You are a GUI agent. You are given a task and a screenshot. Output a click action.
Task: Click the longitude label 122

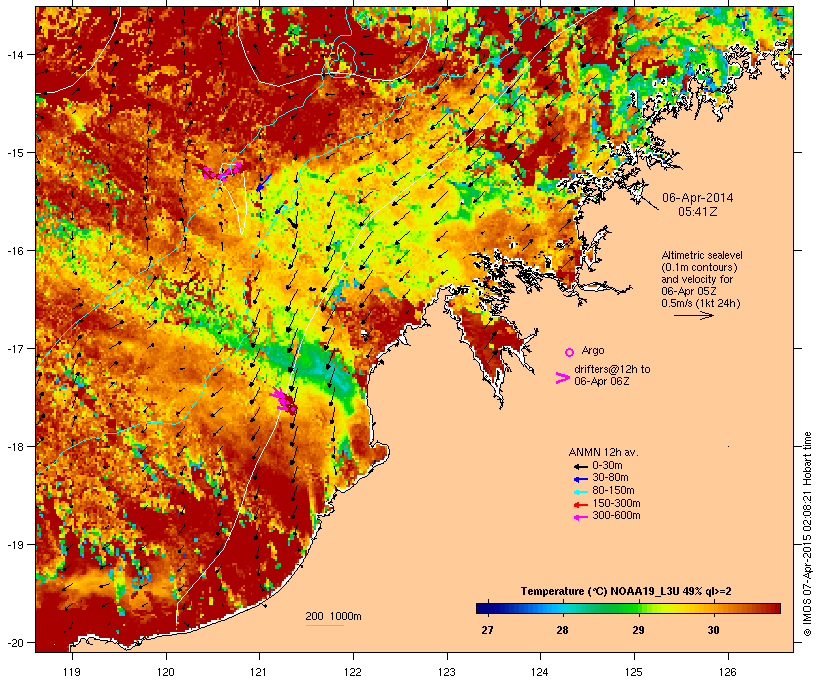[x=353, y=672]
